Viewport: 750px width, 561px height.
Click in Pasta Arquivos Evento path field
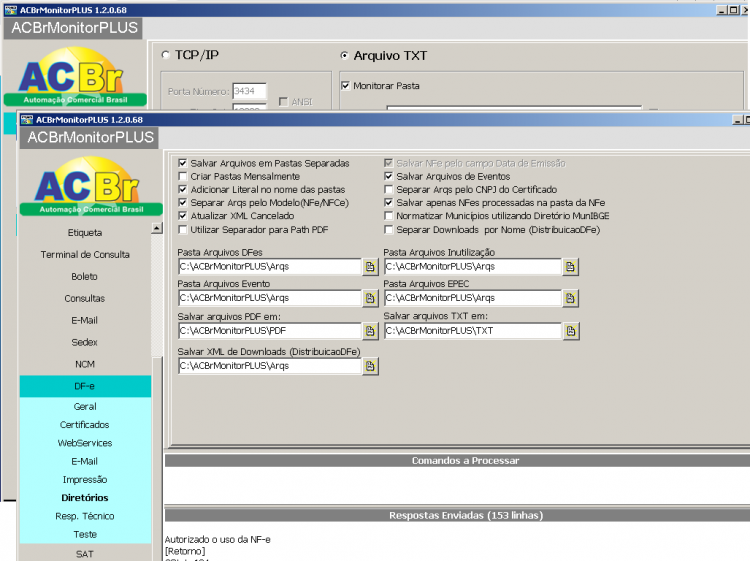coord(269,298)
